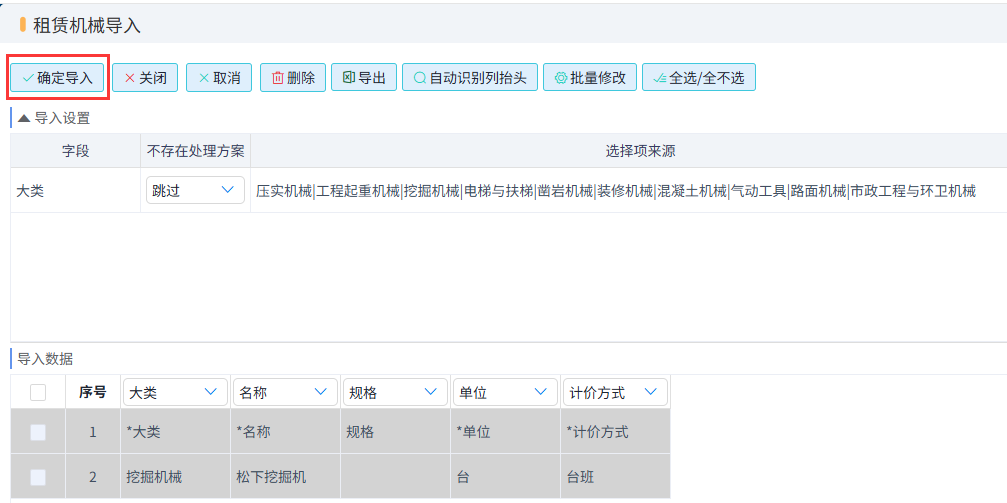This screenshot has width=1007, height=503.
Task: Click row number 2 cell
Action: [92, 477]
